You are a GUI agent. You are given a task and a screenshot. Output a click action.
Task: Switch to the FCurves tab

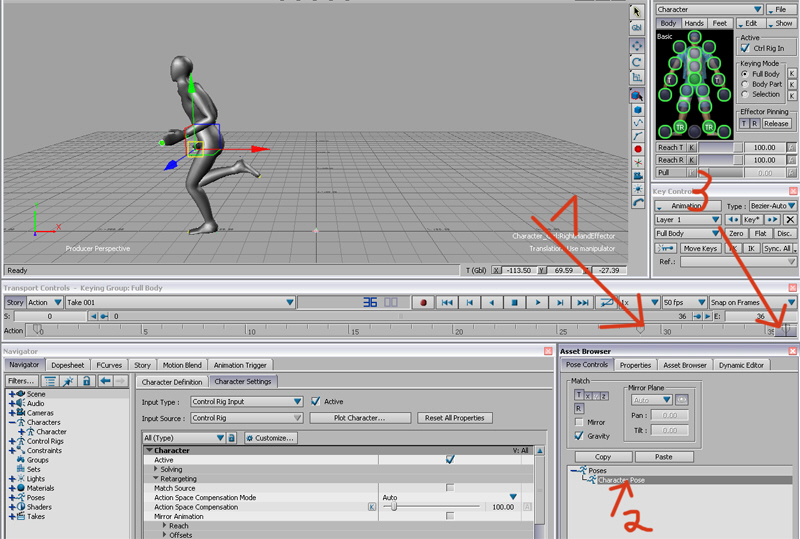[108, 365]
